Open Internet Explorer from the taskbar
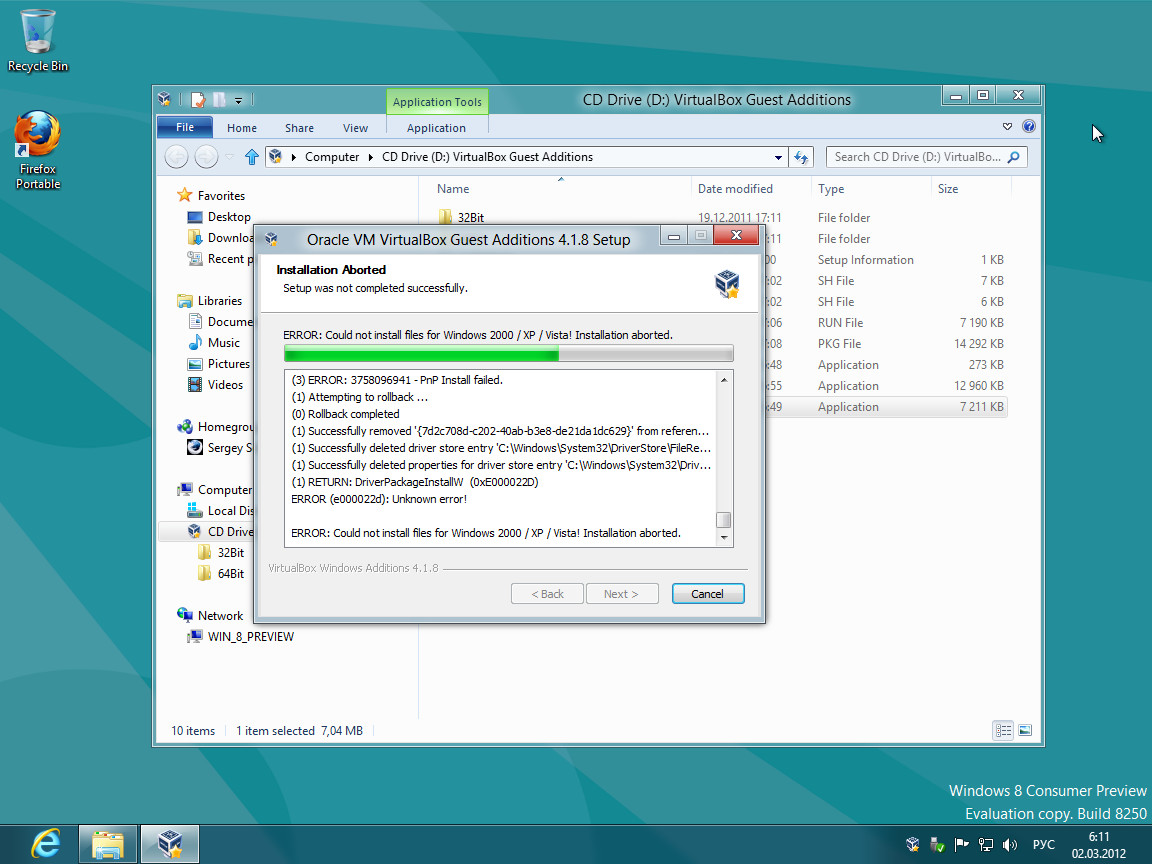This screenshot has width=1152, height=864. click(x=46, y=843)
